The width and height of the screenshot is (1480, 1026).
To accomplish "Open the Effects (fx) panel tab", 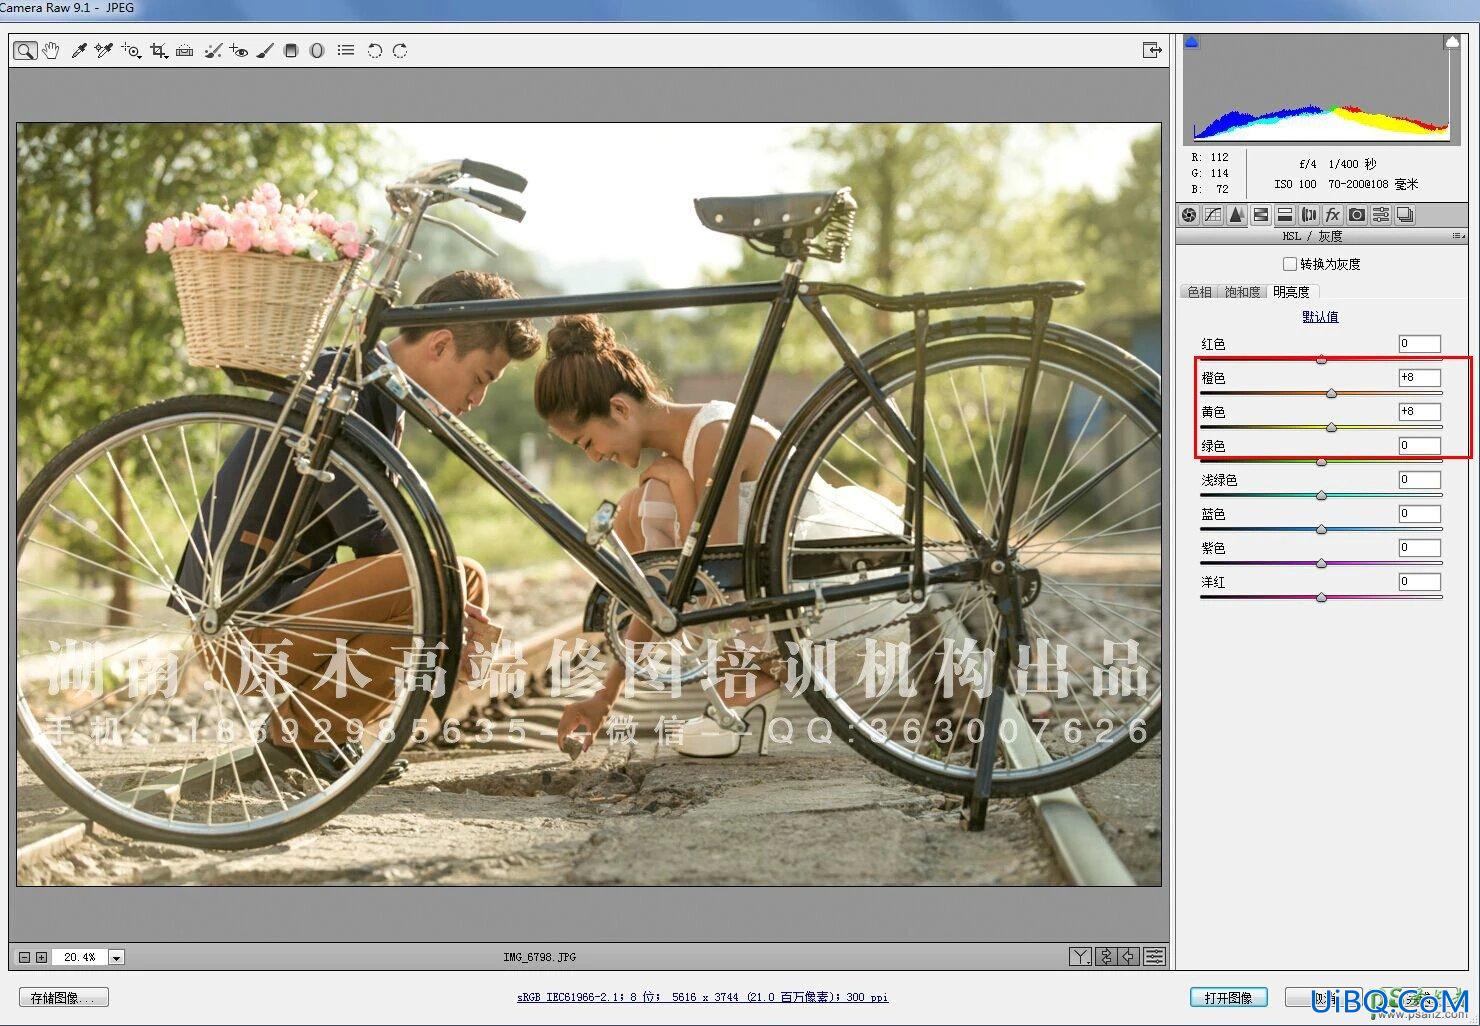I will pyautogui.click(x=1333, y=215).
